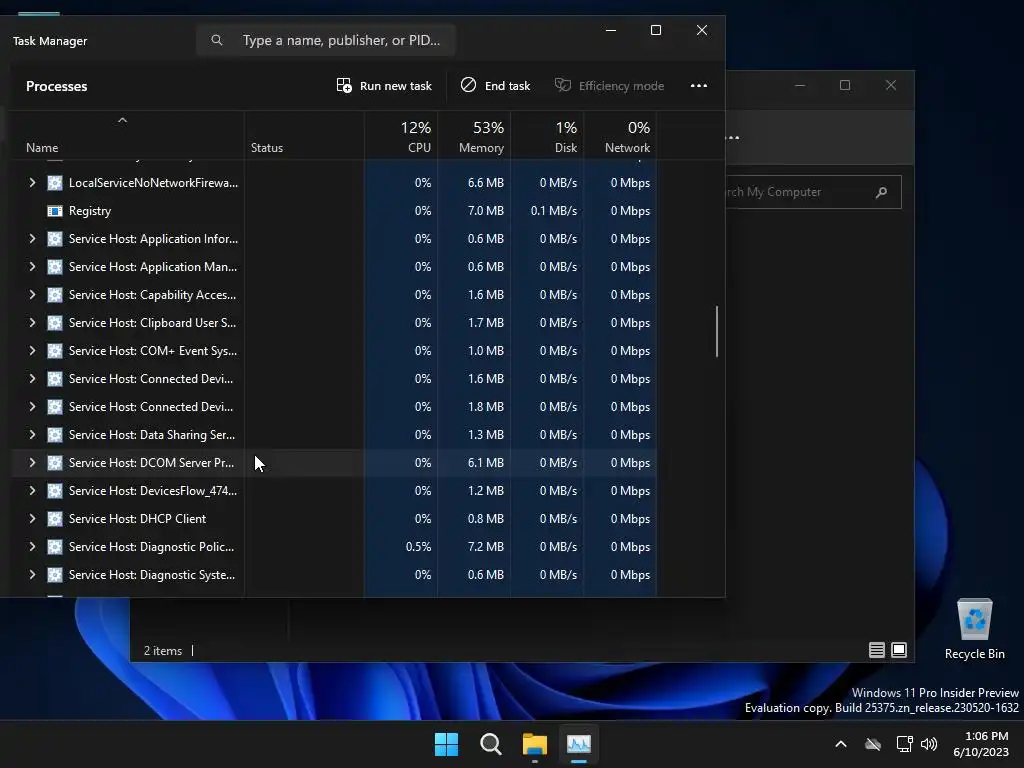
Task: Click the gear icon of LocalServiceNoNetworkFirewall
Action: tap(55, 183)
